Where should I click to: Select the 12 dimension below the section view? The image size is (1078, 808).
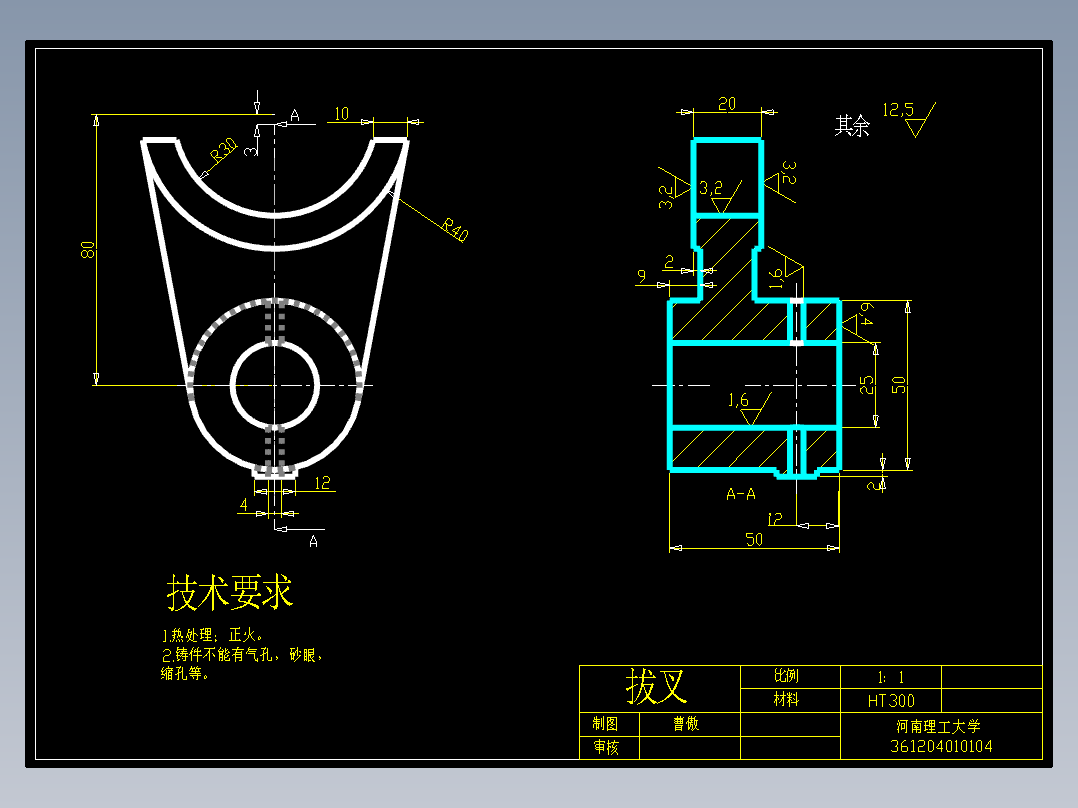point(775,518)
